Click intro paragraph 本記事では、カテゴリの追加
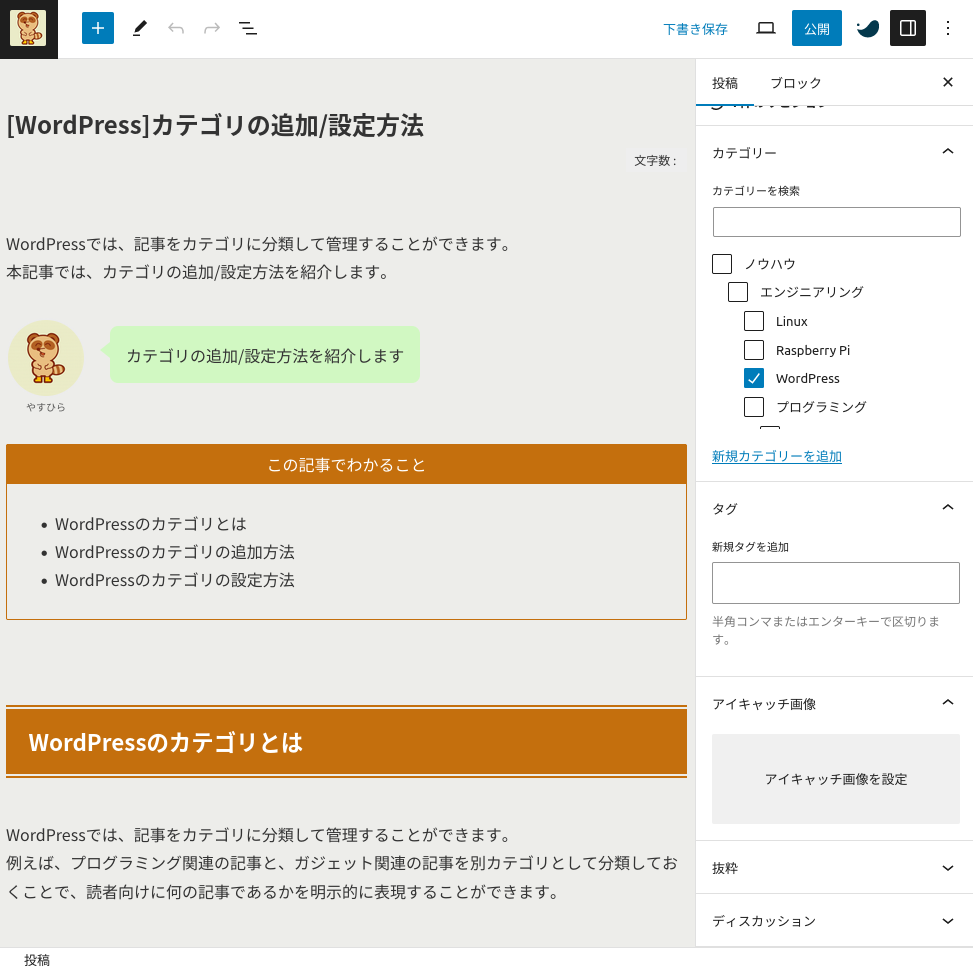Screen dimensions: 973x969 pyautogui.click(x=197, y=272)
